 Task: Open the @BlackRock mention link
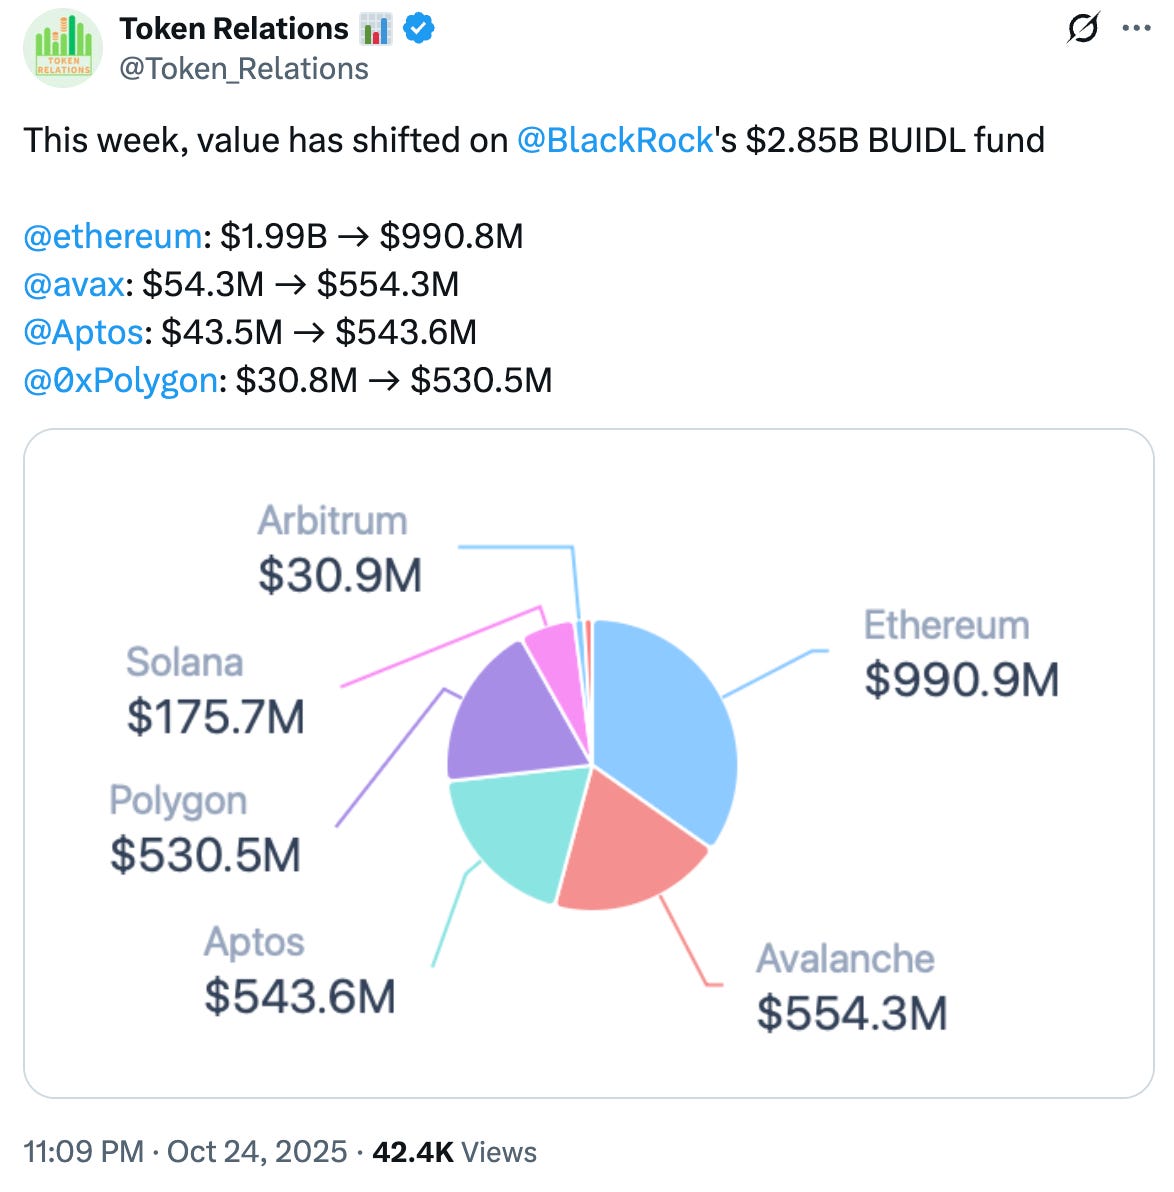pyautogui.click(x=615, y=140)
